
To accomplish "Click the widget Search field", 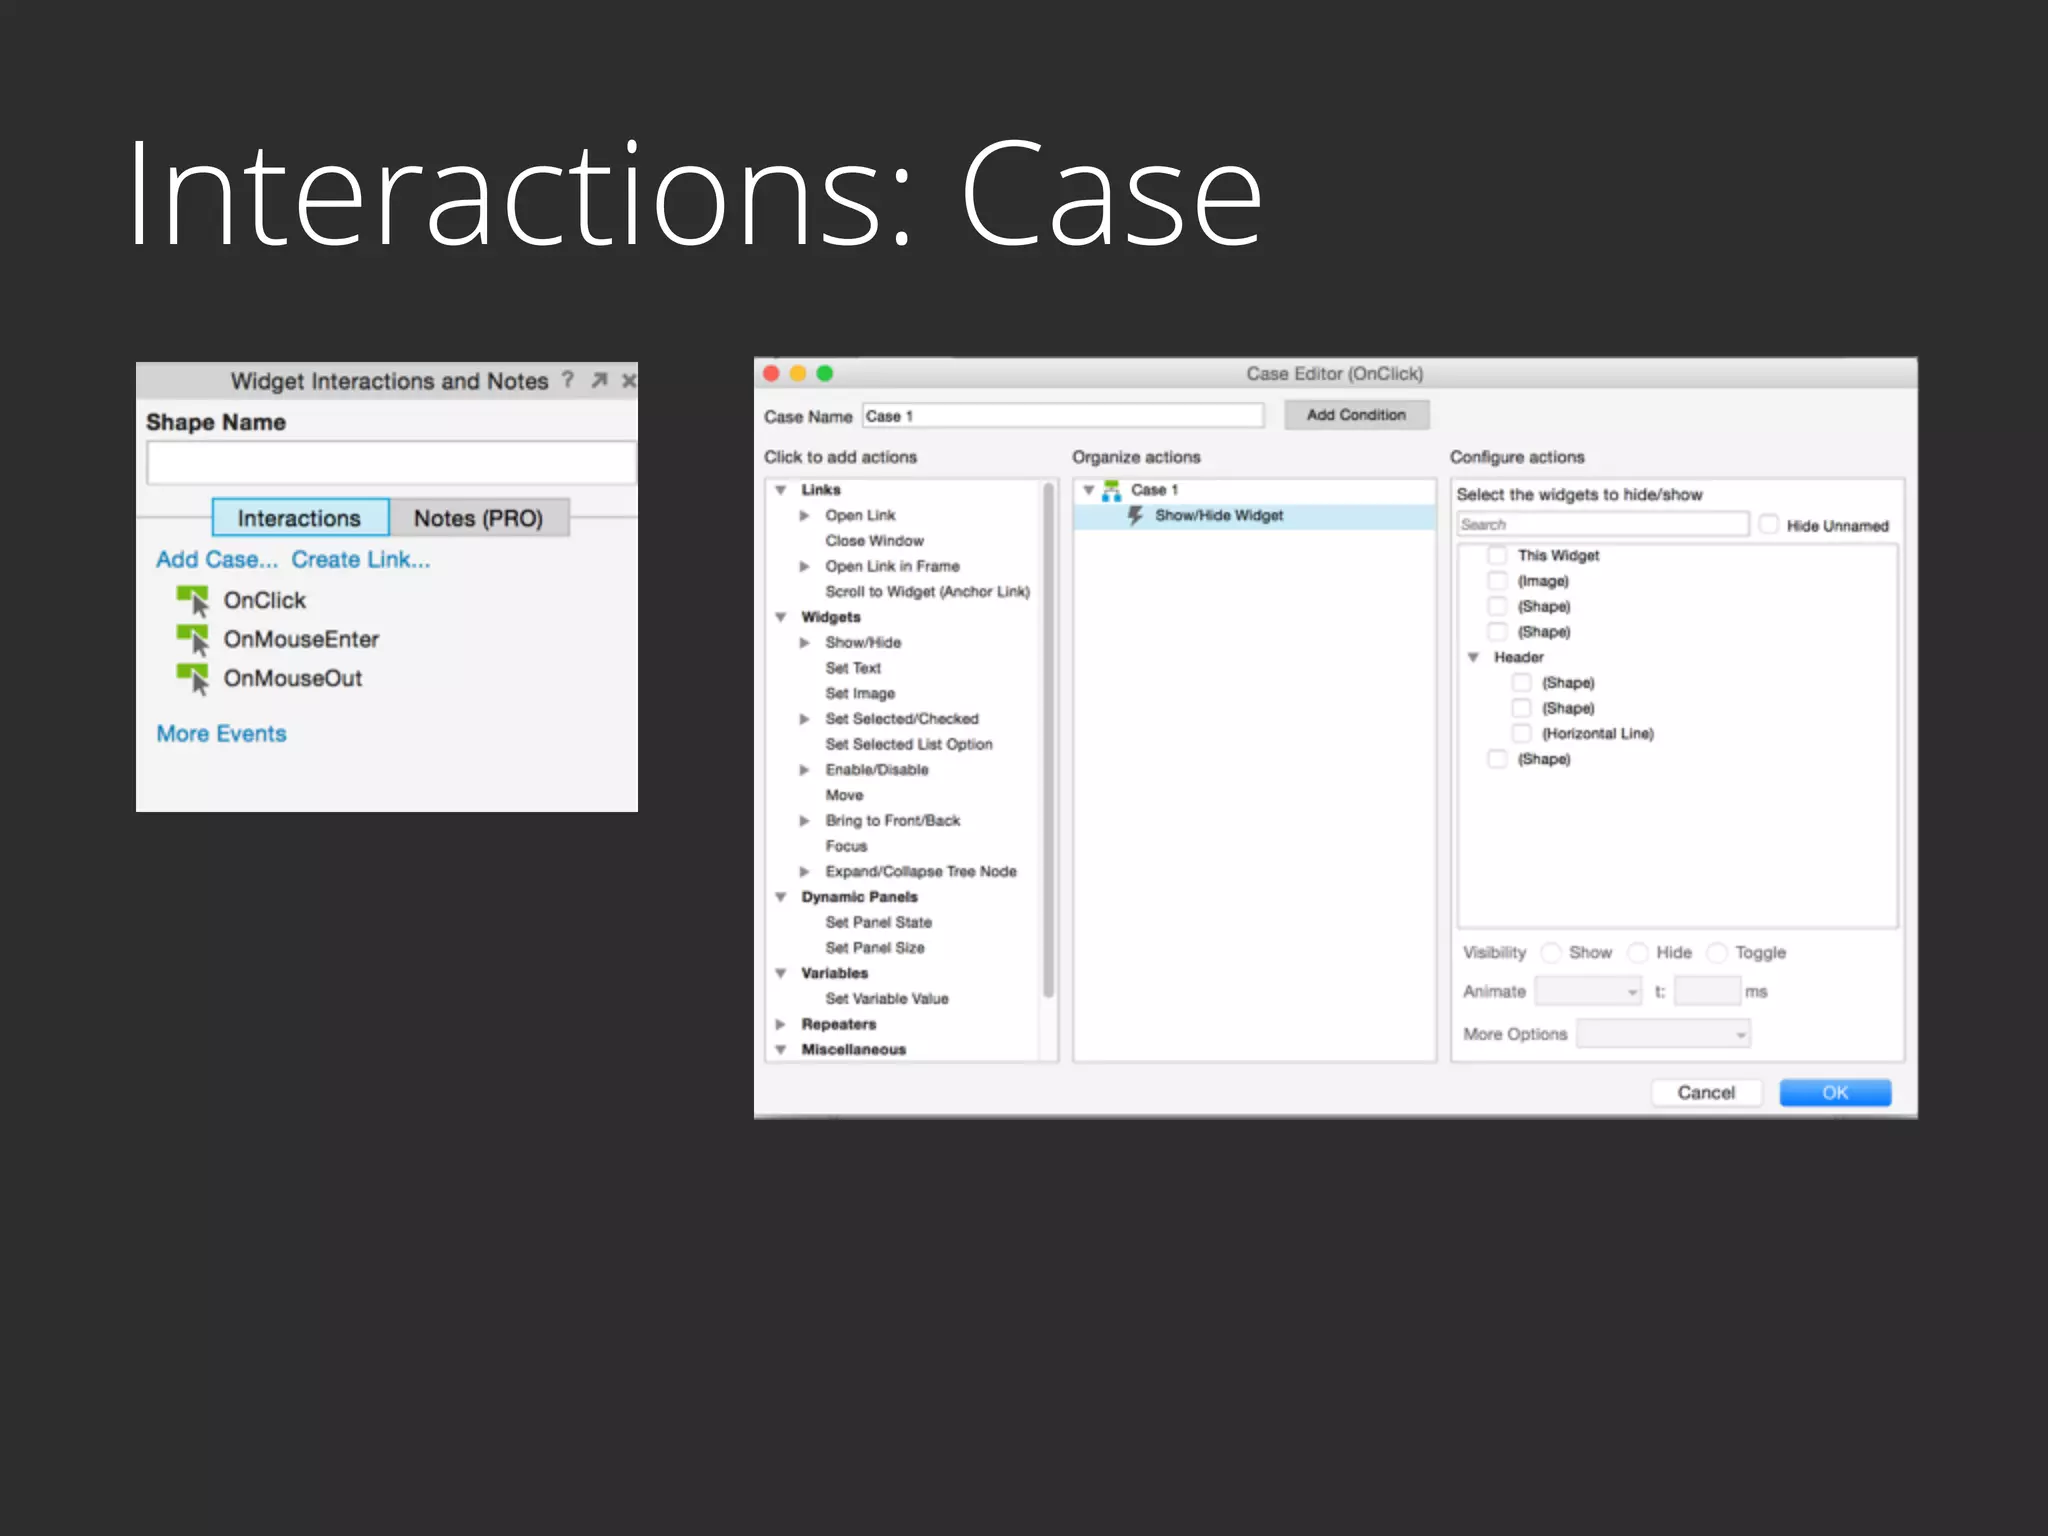I will (x=1603, y=524).
